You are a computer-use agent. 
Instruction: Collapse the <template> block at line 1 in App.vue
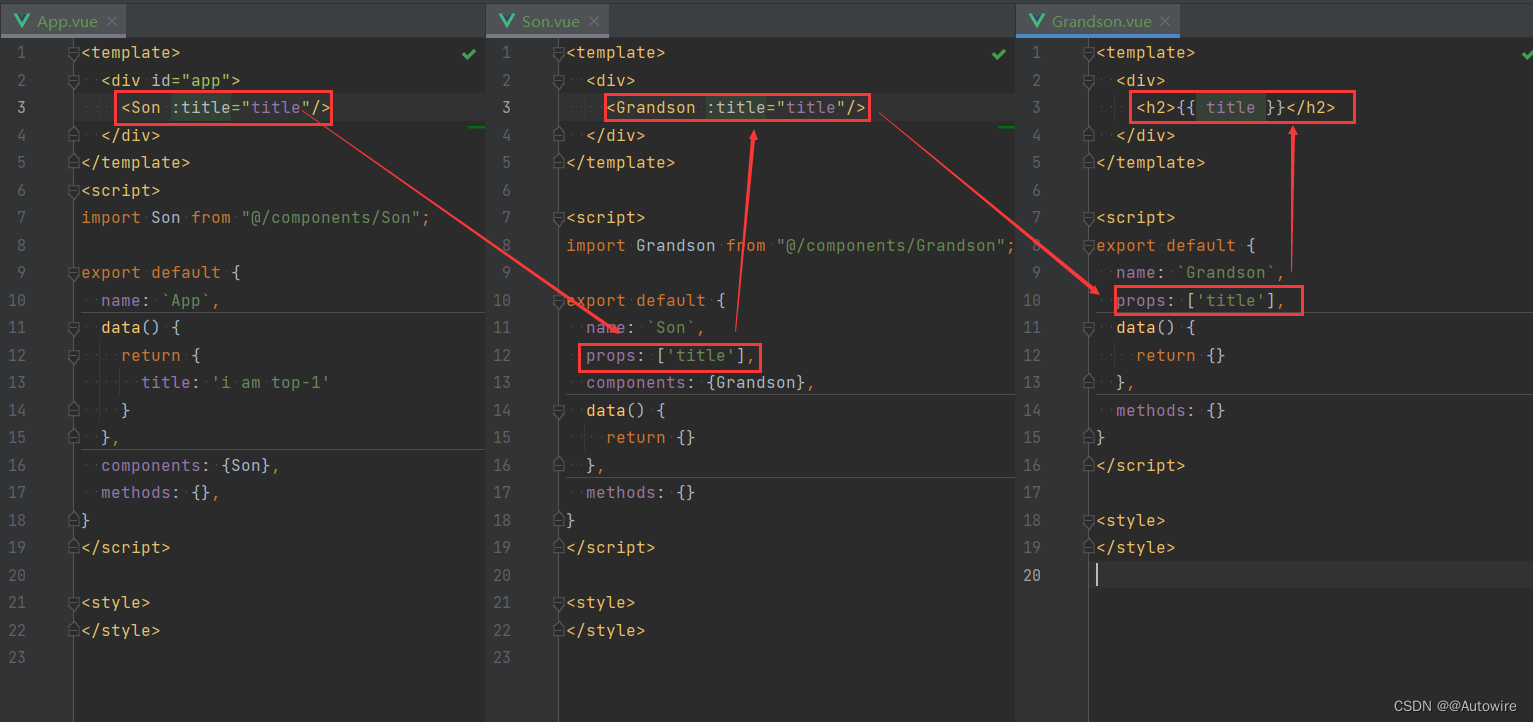pyautogui.click(x=73, y=53)
